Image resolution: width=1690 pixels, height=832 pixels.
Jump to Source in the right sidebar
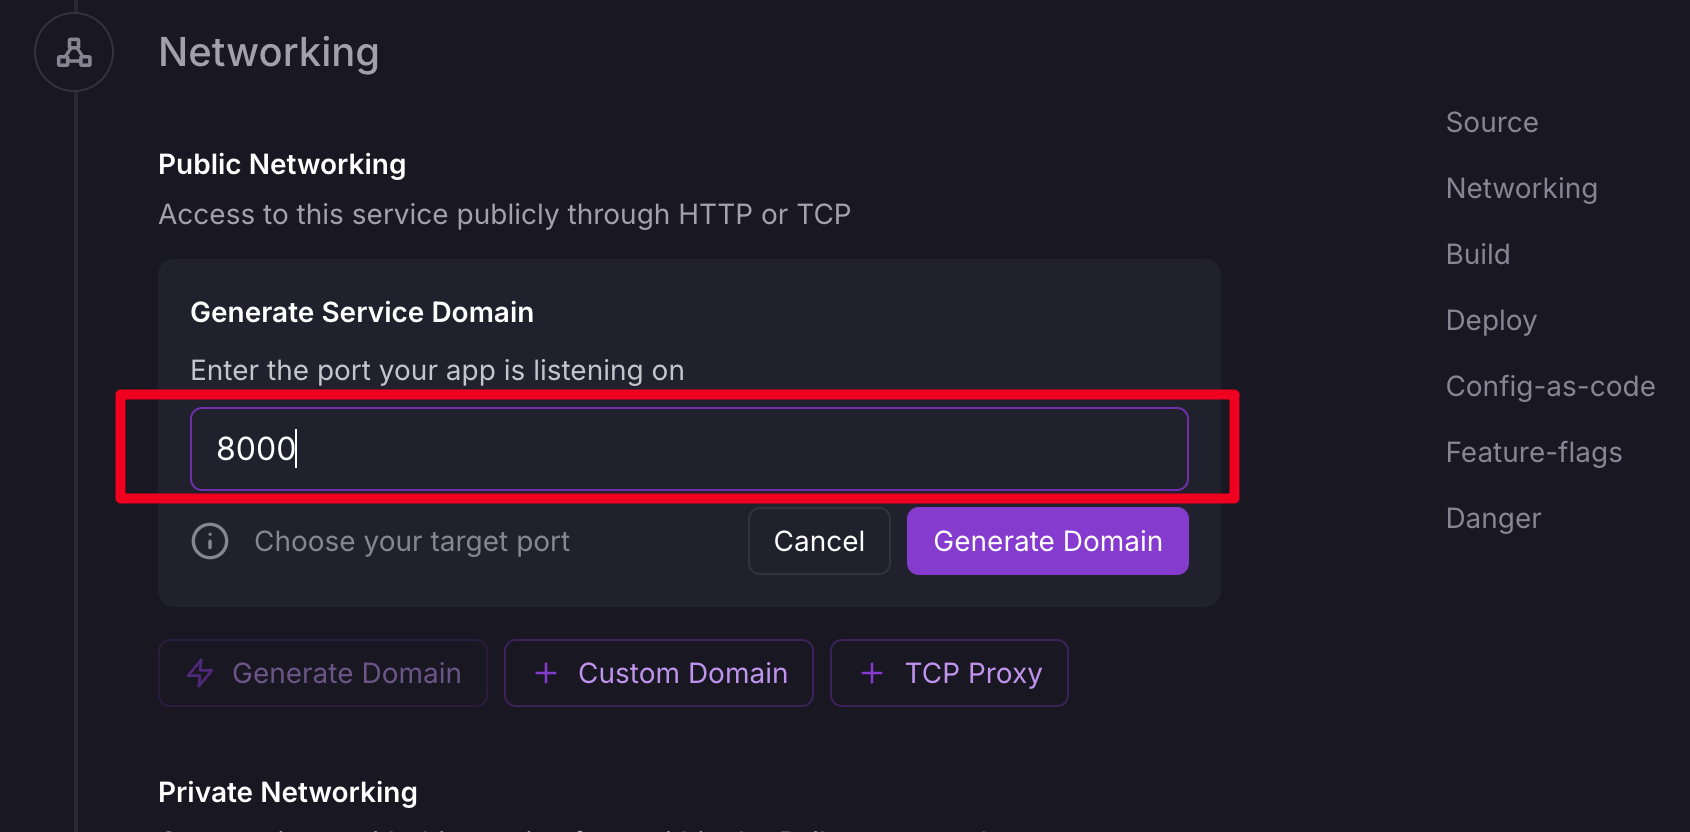coord(1492,122)
